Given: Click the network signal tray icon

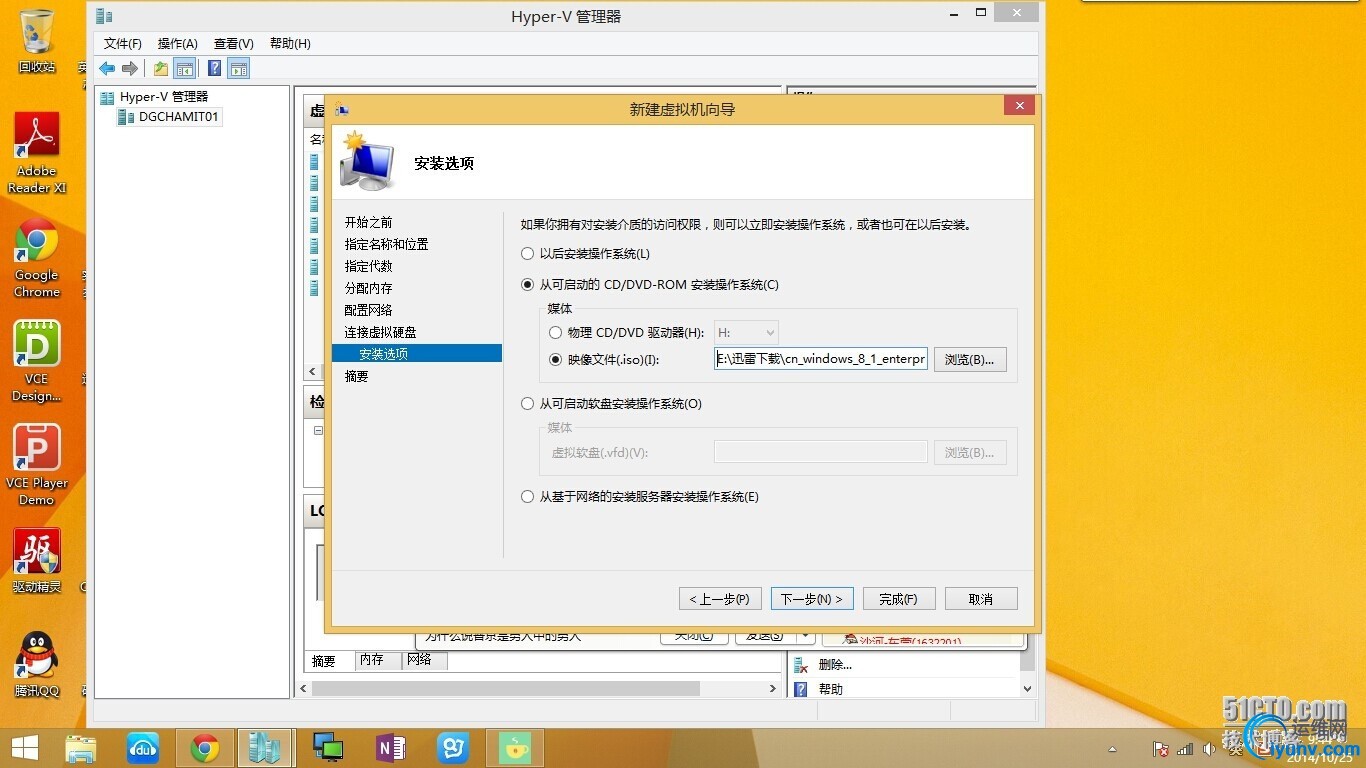Looking at the screenshot, I should [1185, 748].
